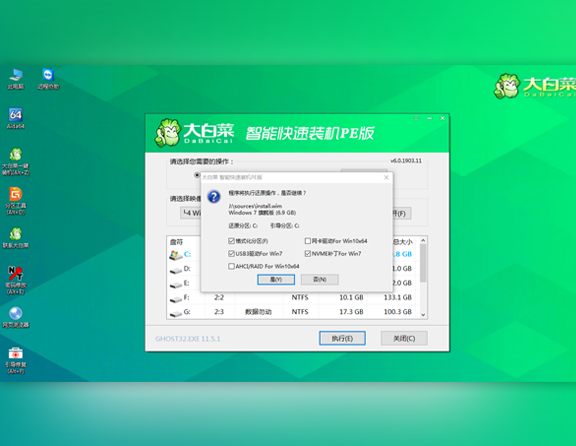Image resolution: width=576 pixels, height=446 pixels.
Task: Confirm restore with the 是(Y) button
Action: click(x=276, y=280)
